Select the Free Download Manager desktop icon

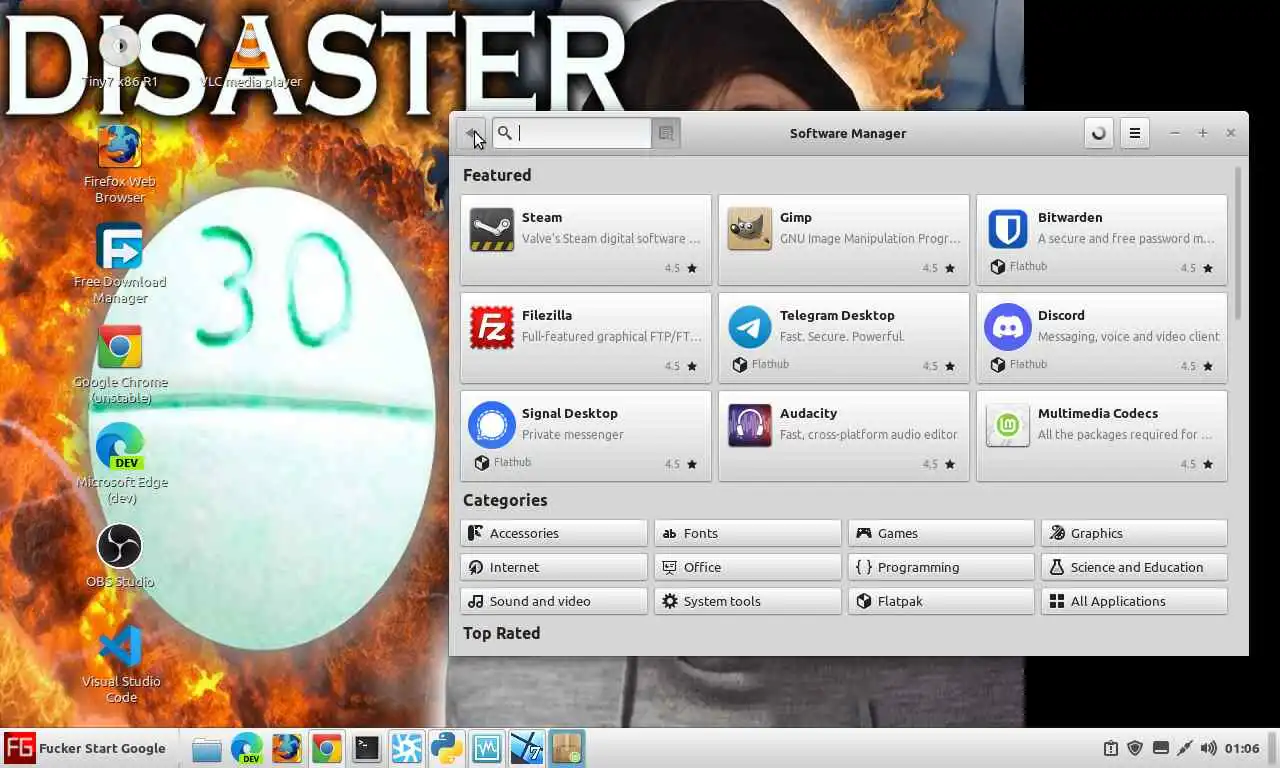click(120, 265)
